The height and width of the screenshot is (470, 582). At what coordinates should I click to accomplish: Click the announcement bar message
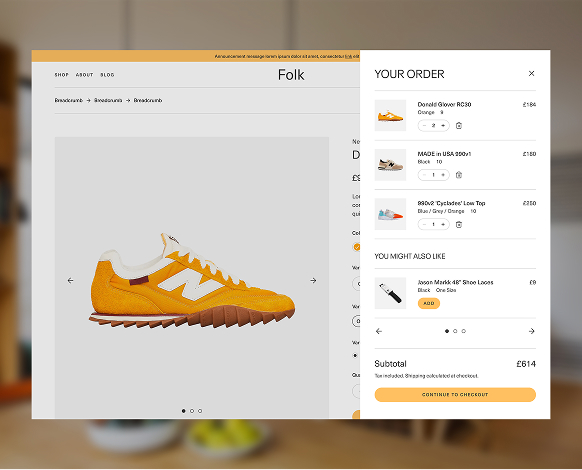click(x=287, y=56)
